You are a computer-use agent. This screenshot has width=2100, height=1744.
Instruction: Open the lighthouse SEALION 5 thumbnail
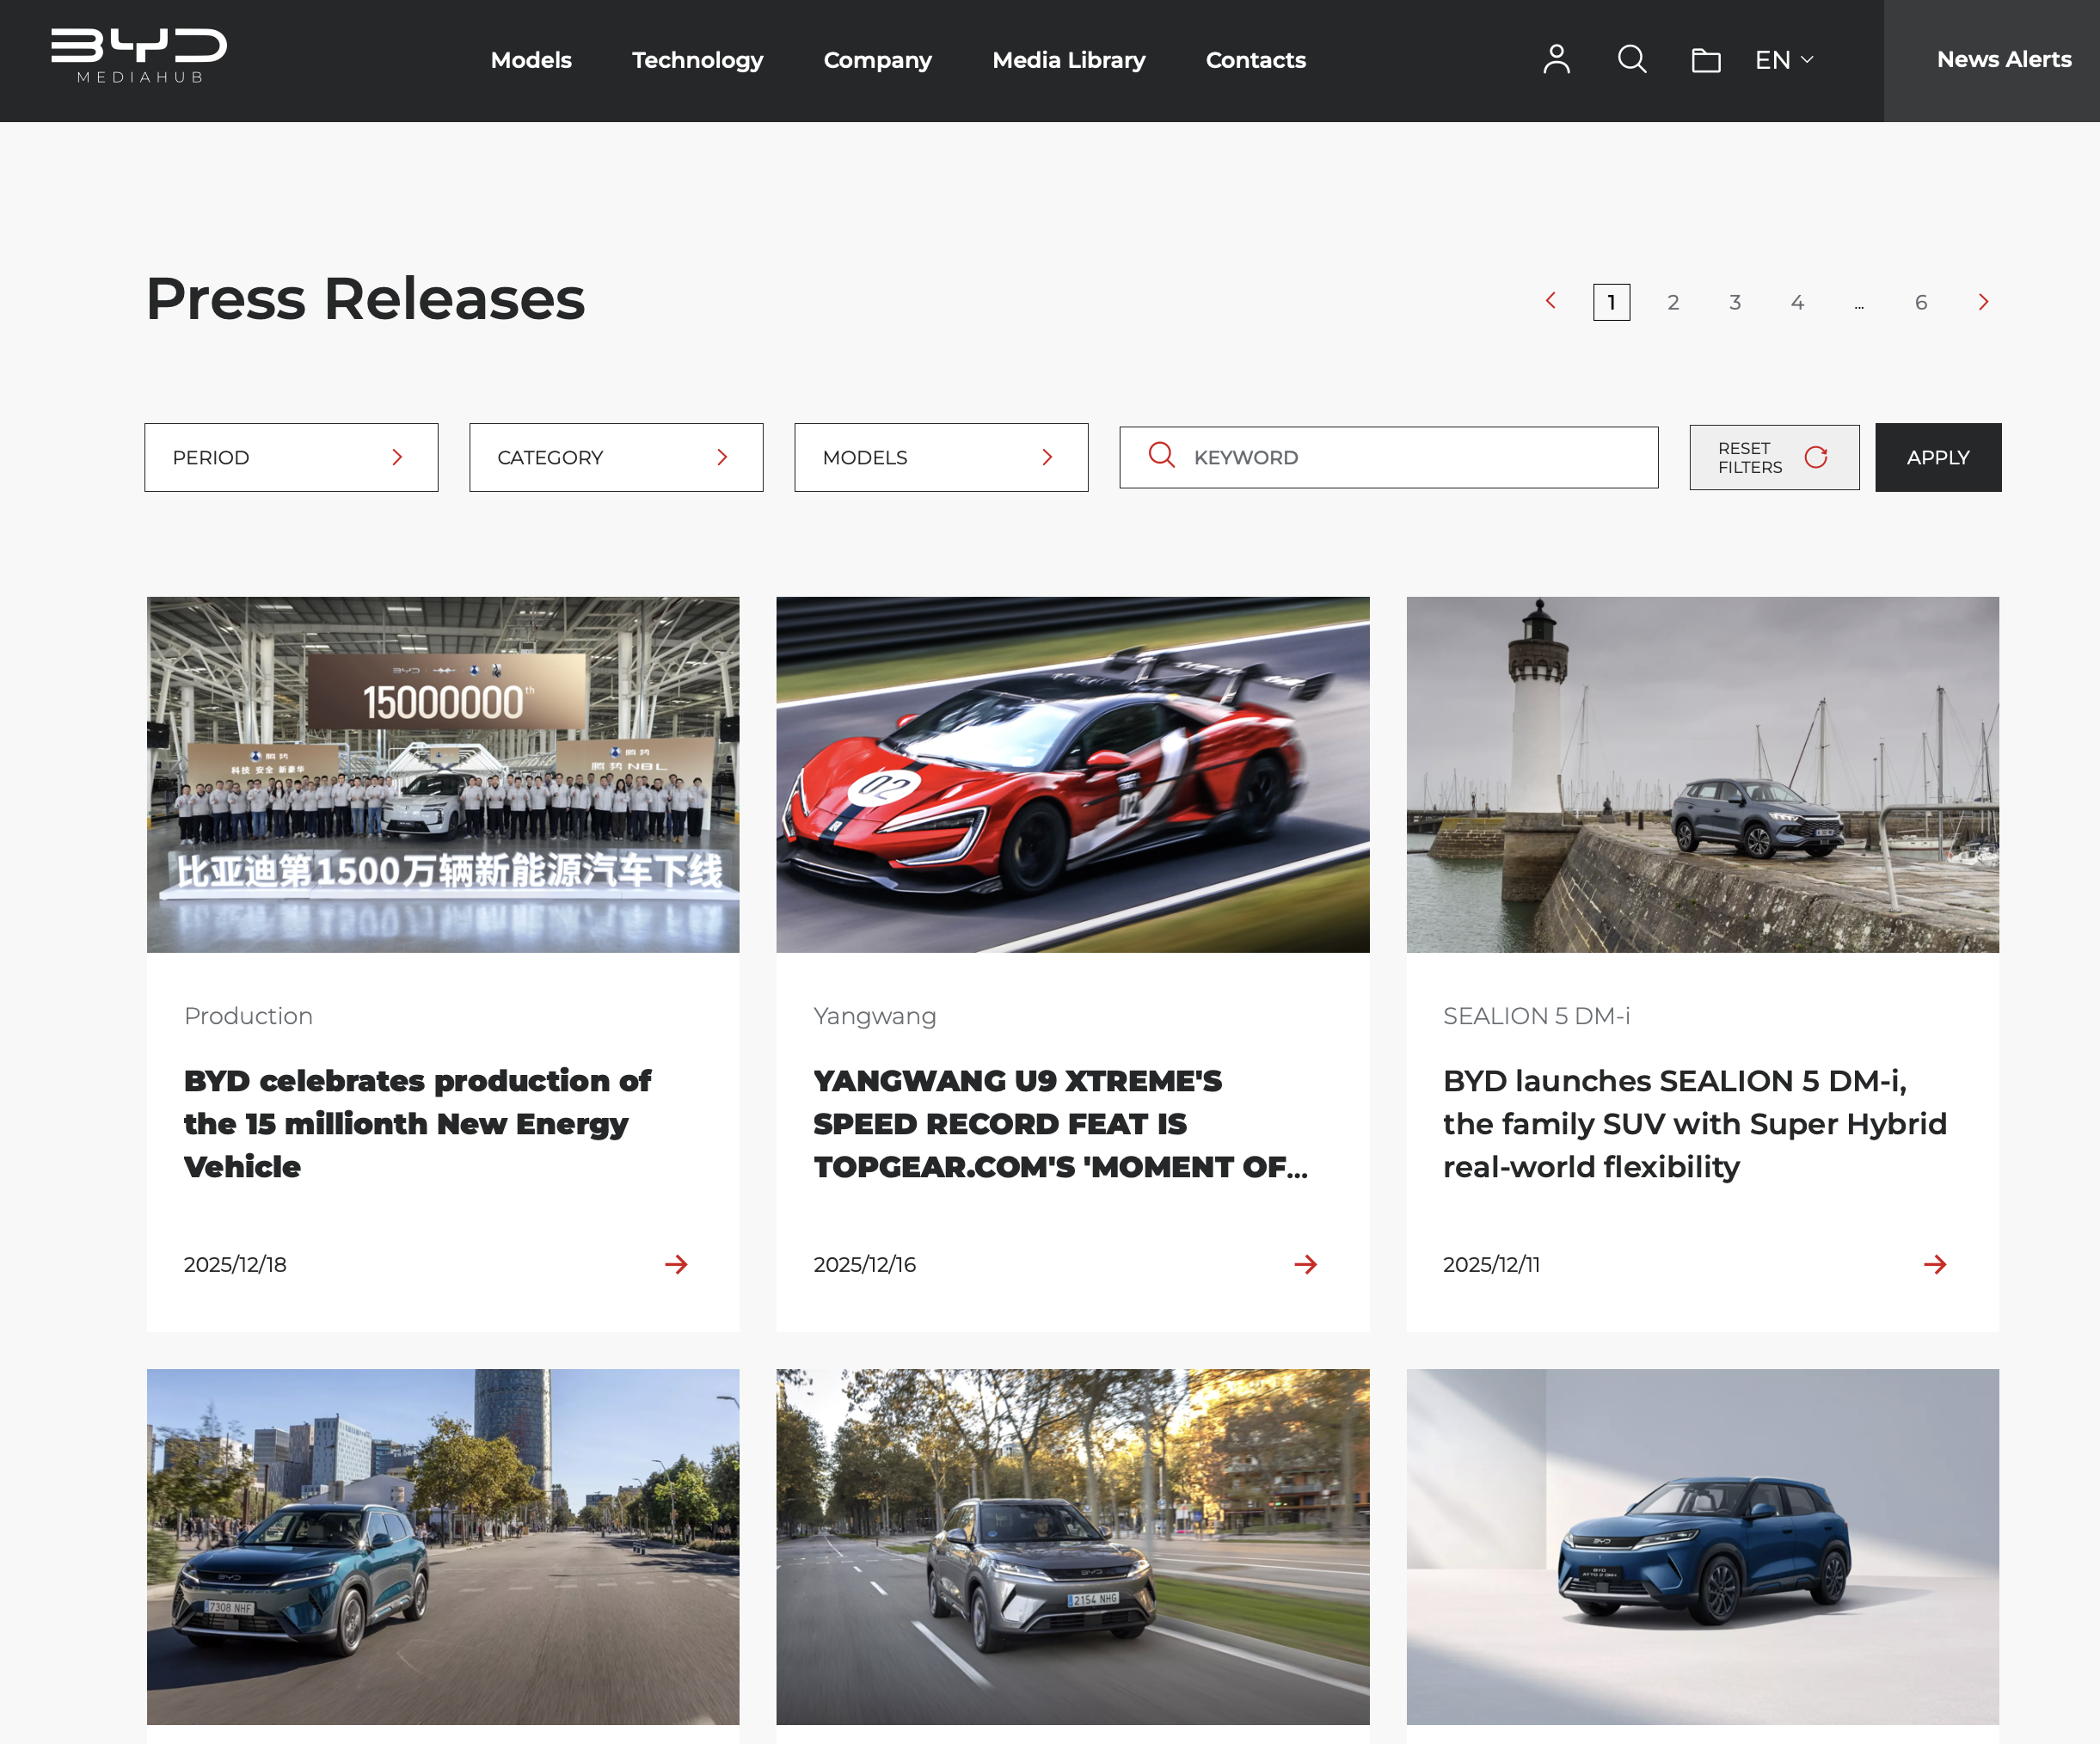pyautogui.click(x=1702, y=774)
